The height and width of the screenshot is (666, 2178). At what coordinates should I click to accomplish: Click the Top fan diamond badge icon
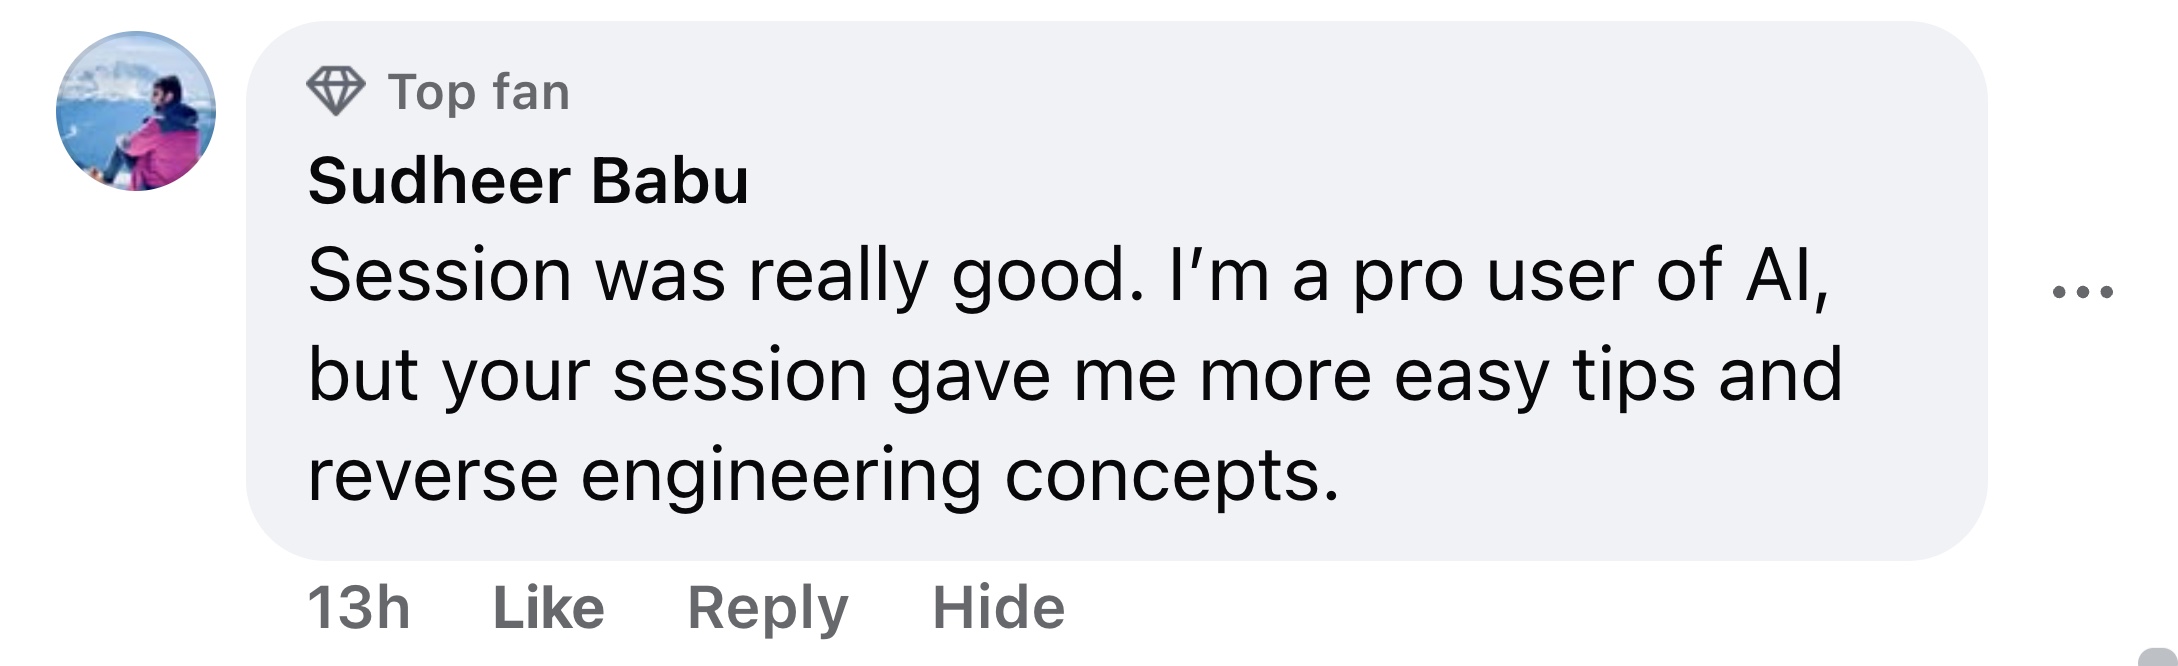point(335,91)
